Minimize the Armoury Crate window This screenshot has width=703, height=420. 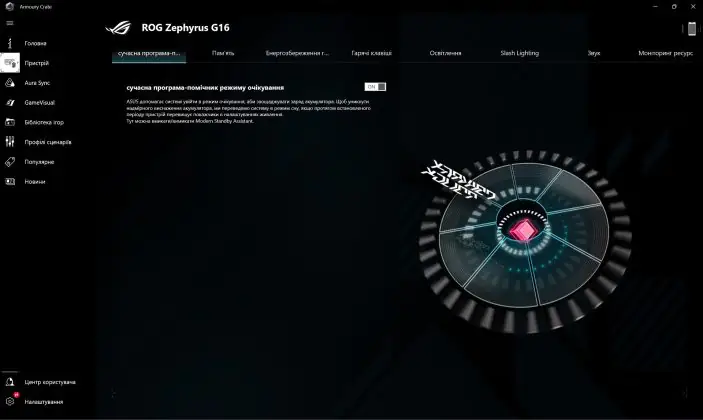pyautogui.click(x=655, y=6)
